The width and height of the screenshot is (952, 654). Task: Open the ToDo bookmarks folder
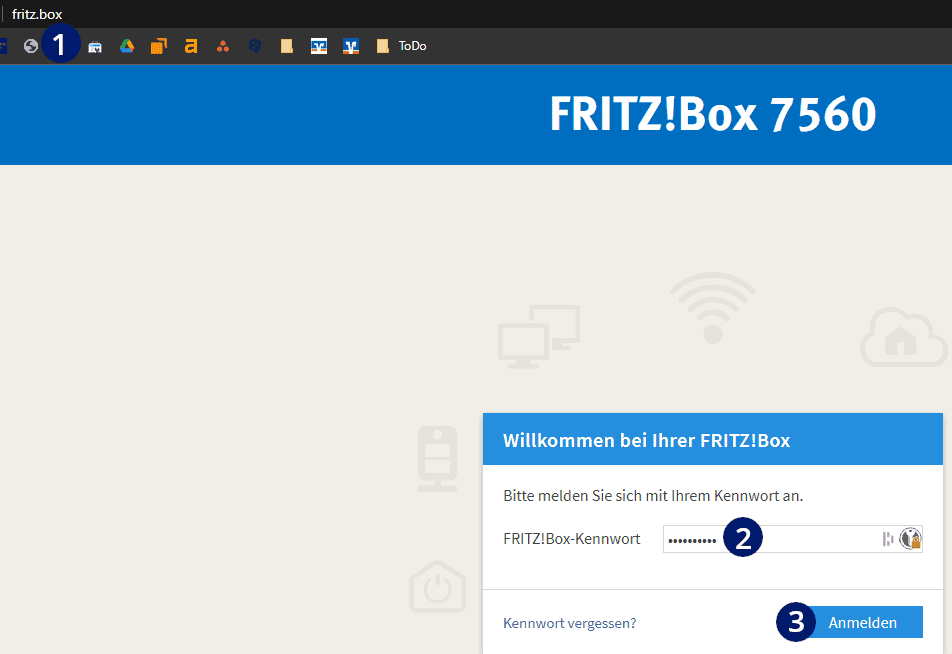pyautogui.click(x=401, y=46)
